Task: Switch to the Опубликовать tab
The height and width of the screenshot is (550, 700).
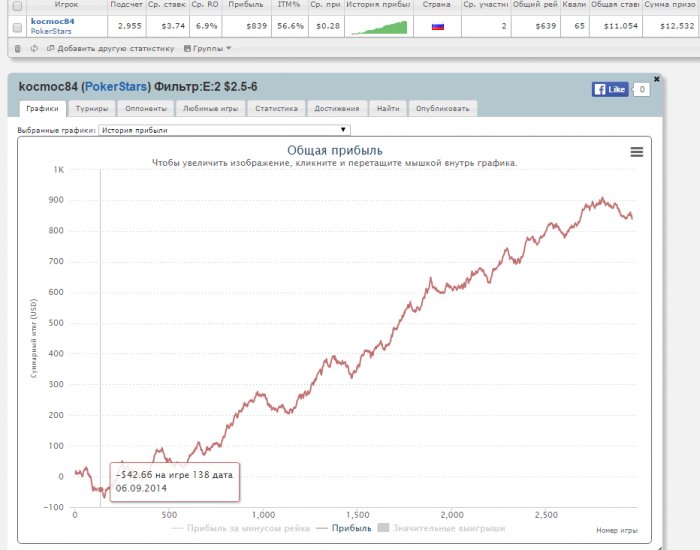Action: (442, 108)
